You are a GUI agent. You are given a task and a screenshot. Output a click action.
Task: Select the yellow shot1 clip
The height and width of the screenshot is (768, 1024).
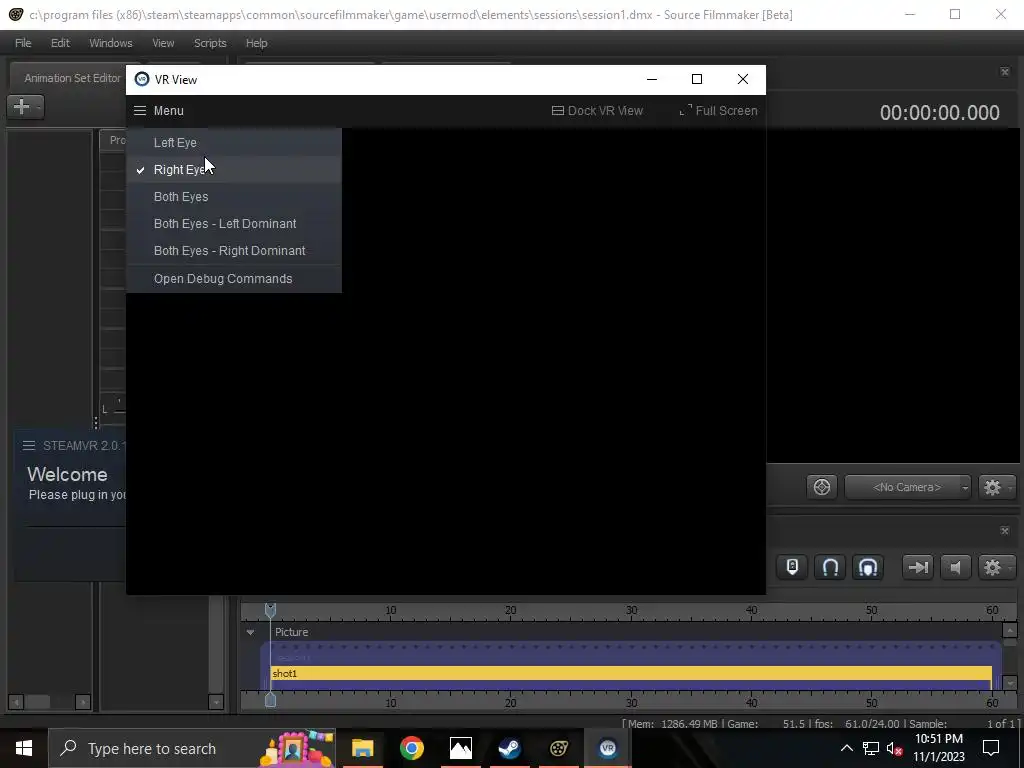click(631, 673)
